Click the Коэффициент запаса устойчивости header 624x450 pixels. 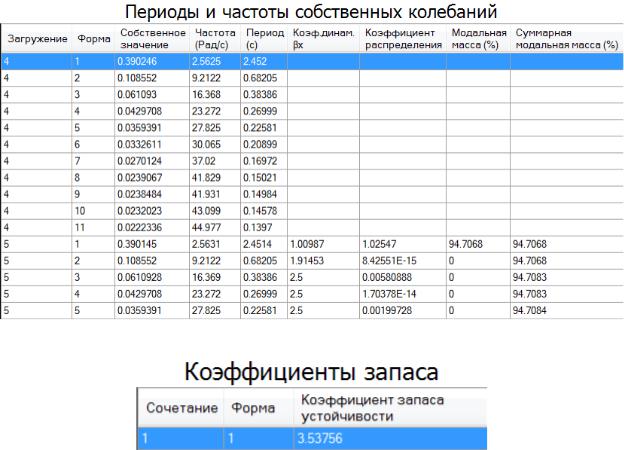390,408
